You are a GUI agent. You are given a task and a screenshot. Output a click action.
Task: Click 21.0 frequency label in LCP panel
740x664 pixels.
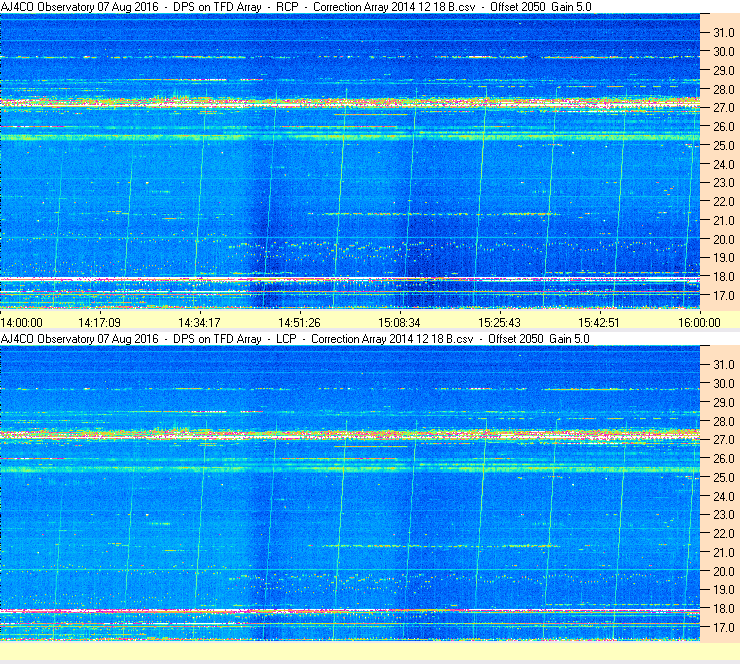723,552
